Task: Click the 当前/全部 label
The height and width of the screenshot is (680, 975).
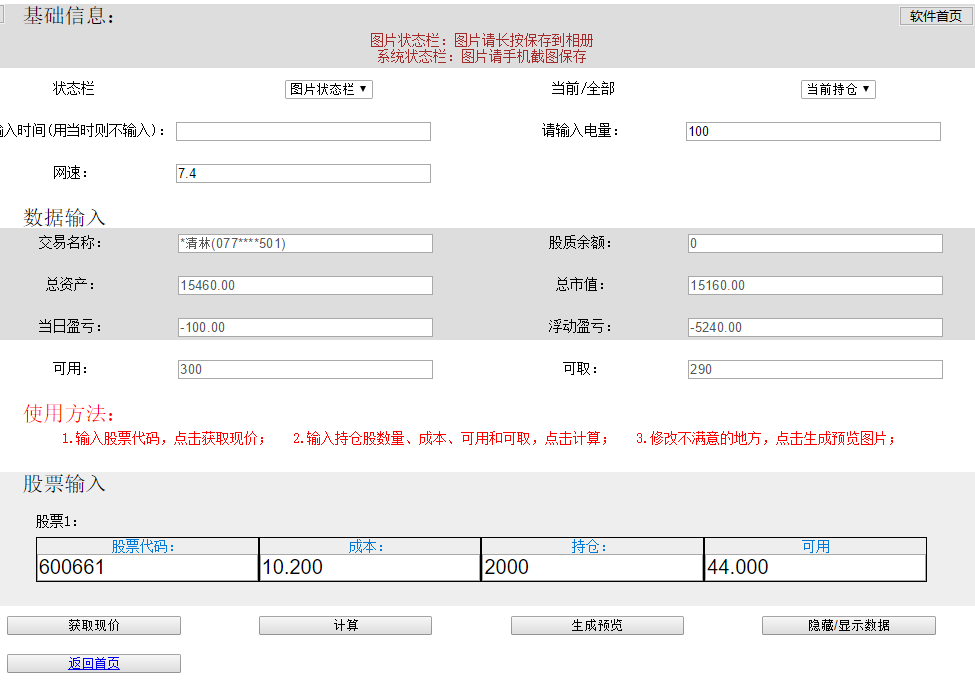Action: [583, 89]
